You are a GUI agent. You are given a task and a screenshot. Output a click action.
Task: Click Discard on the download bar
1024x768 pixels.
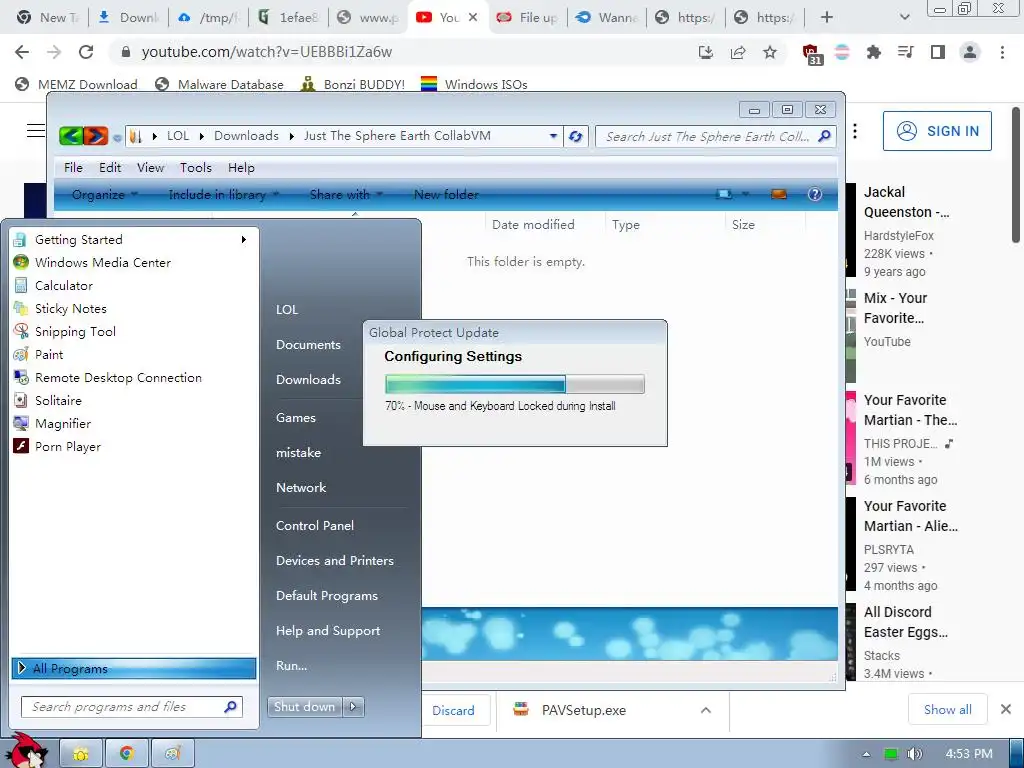pyautogui.click(x=453, y=711)
